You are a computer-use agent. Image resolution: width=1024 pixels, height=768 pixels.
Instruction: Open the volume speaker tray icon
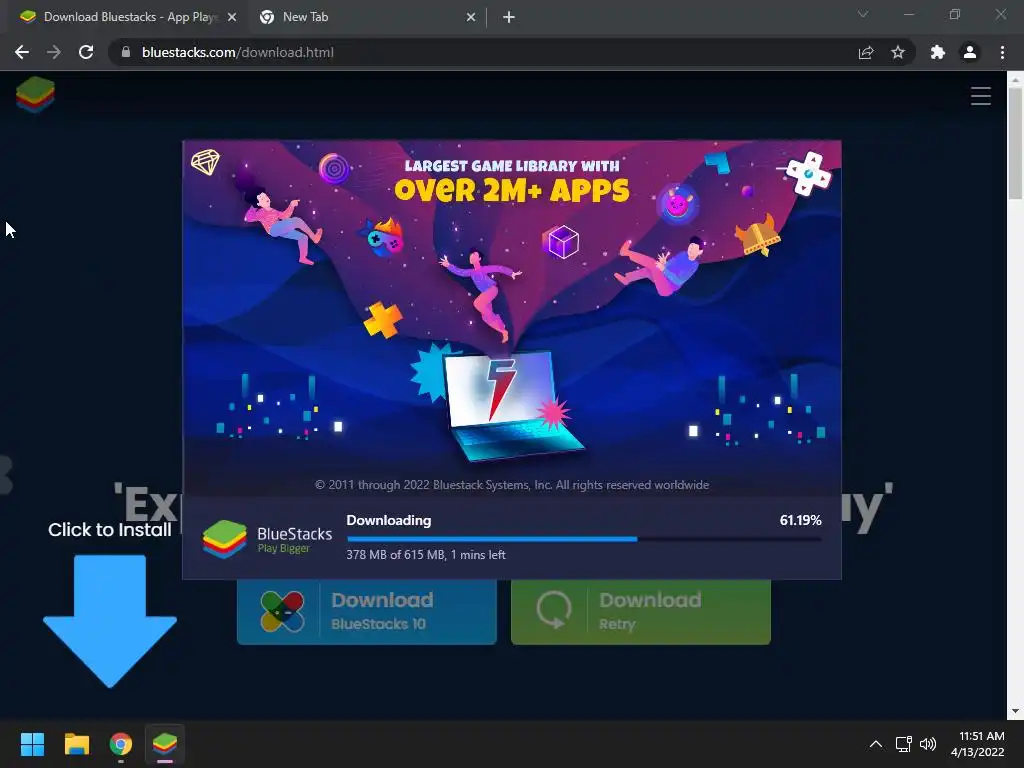(x=927, y=744)
